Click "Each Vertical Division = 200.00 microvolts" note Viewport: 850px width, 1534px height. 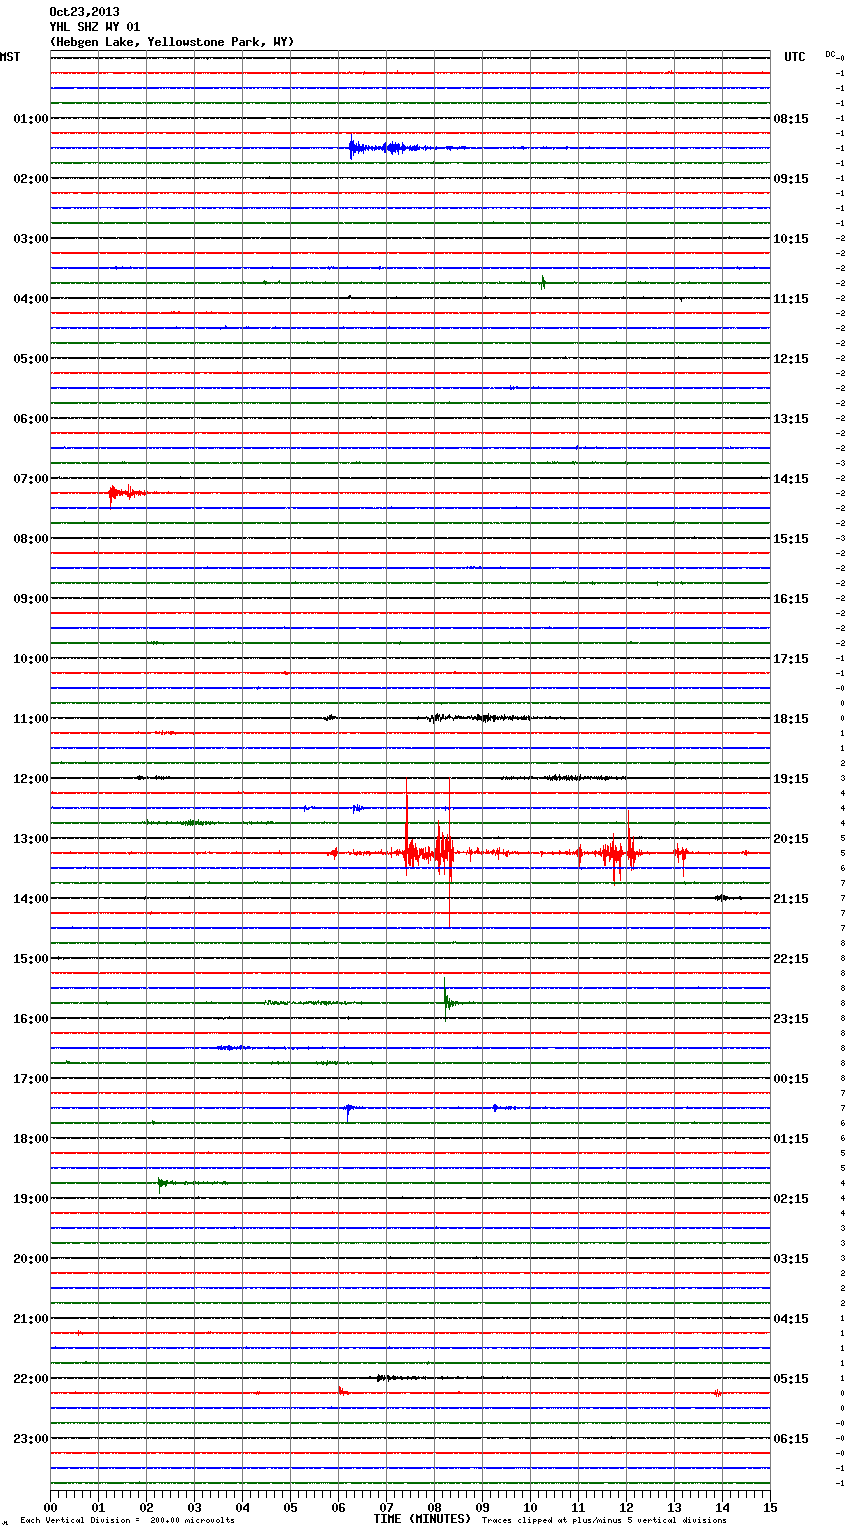coord(127,1521)
